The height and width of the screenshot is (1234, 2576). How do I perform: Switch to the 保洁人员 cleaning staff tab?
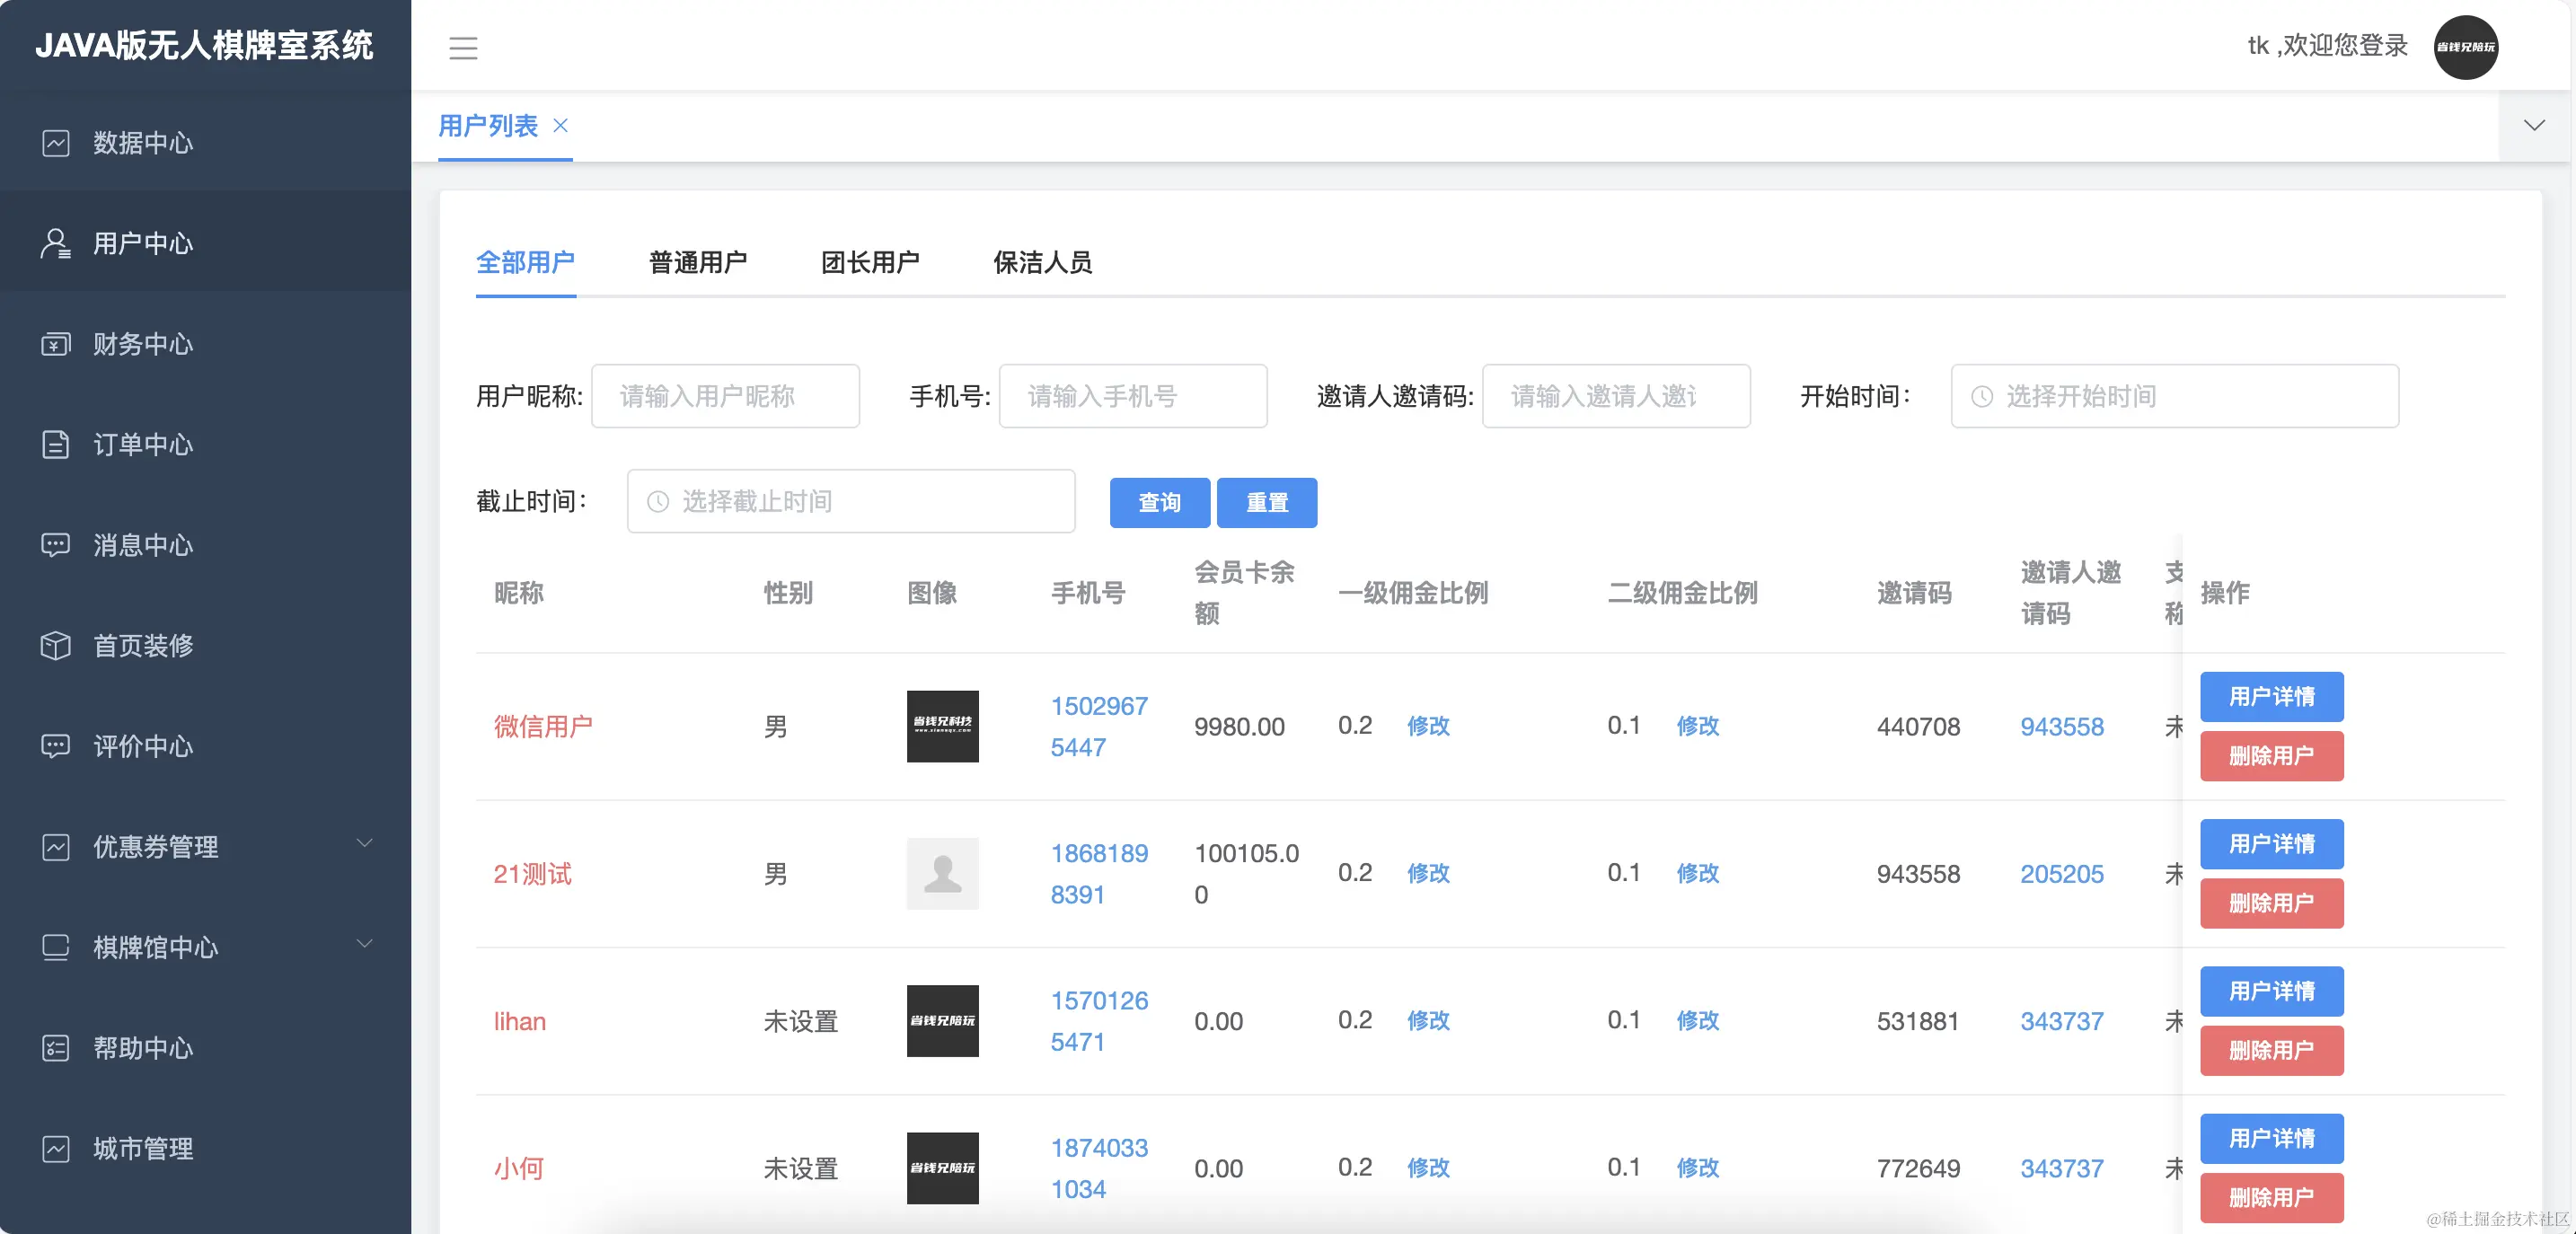click(x=1042, y=263)
